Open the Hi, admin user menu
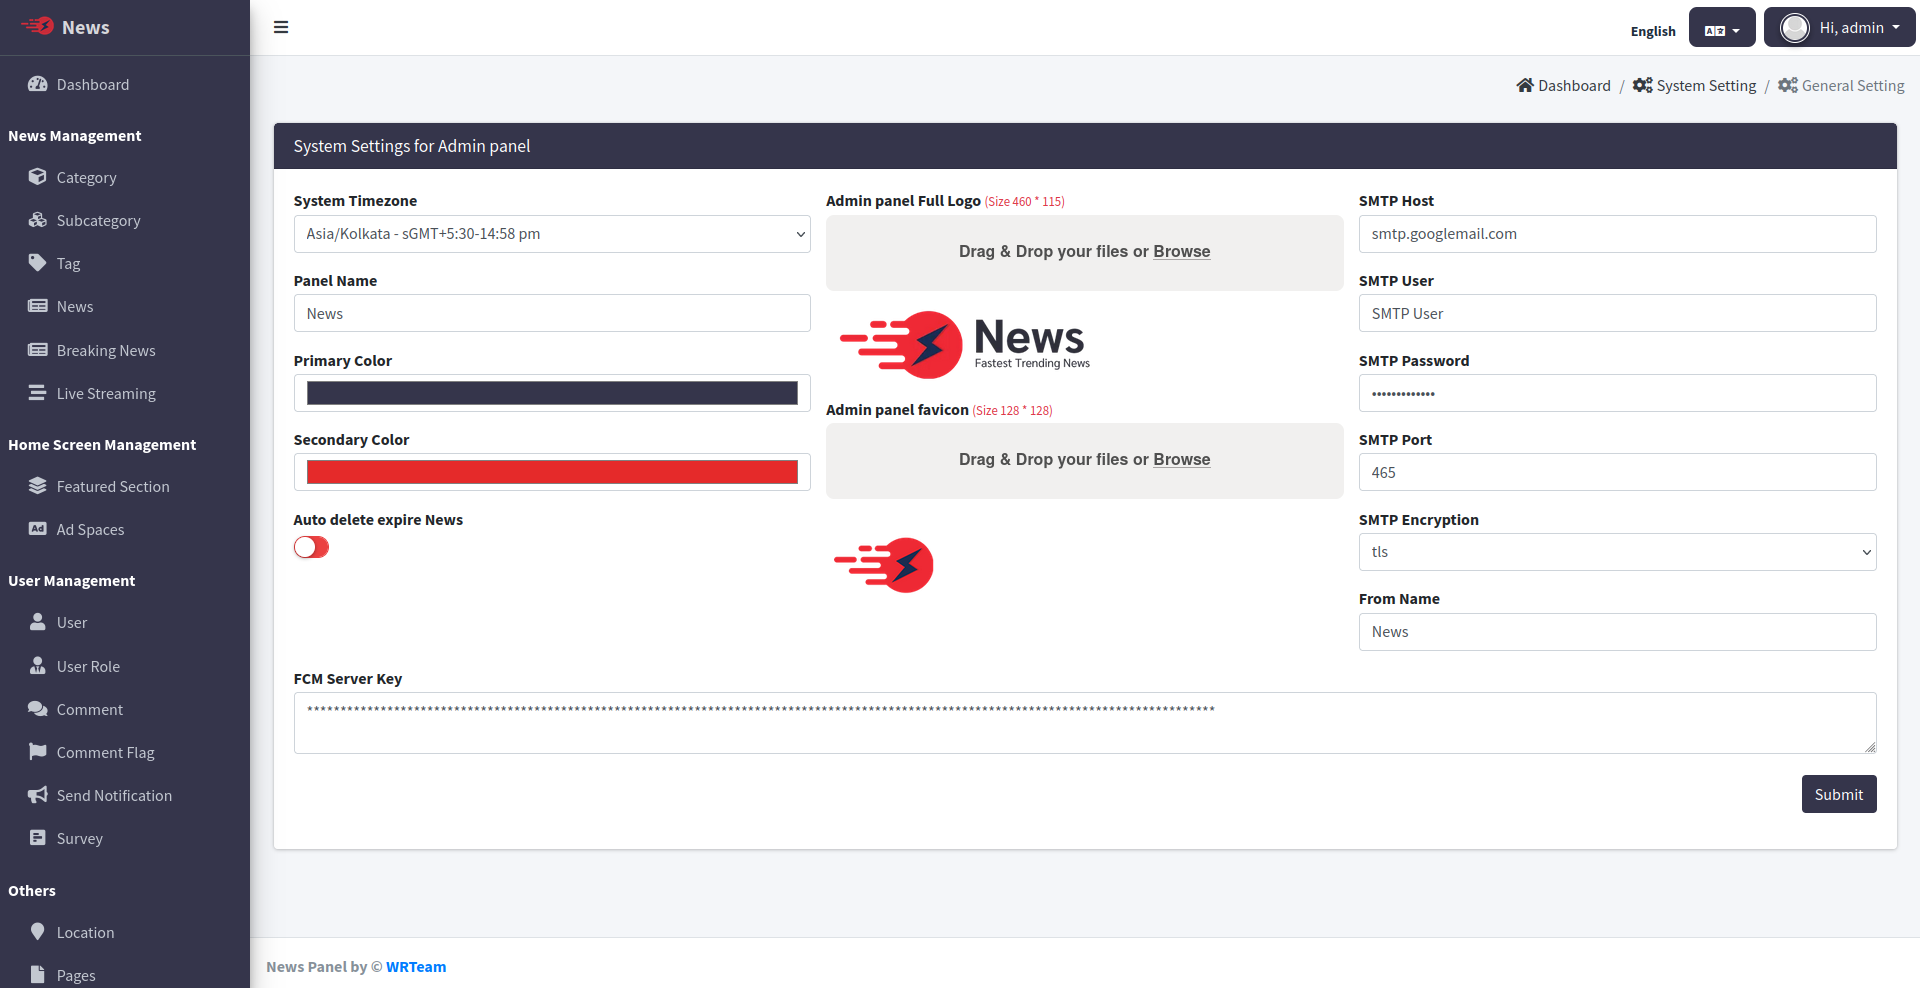This screenshot has width=1920, height=988. click(1839, 28)
